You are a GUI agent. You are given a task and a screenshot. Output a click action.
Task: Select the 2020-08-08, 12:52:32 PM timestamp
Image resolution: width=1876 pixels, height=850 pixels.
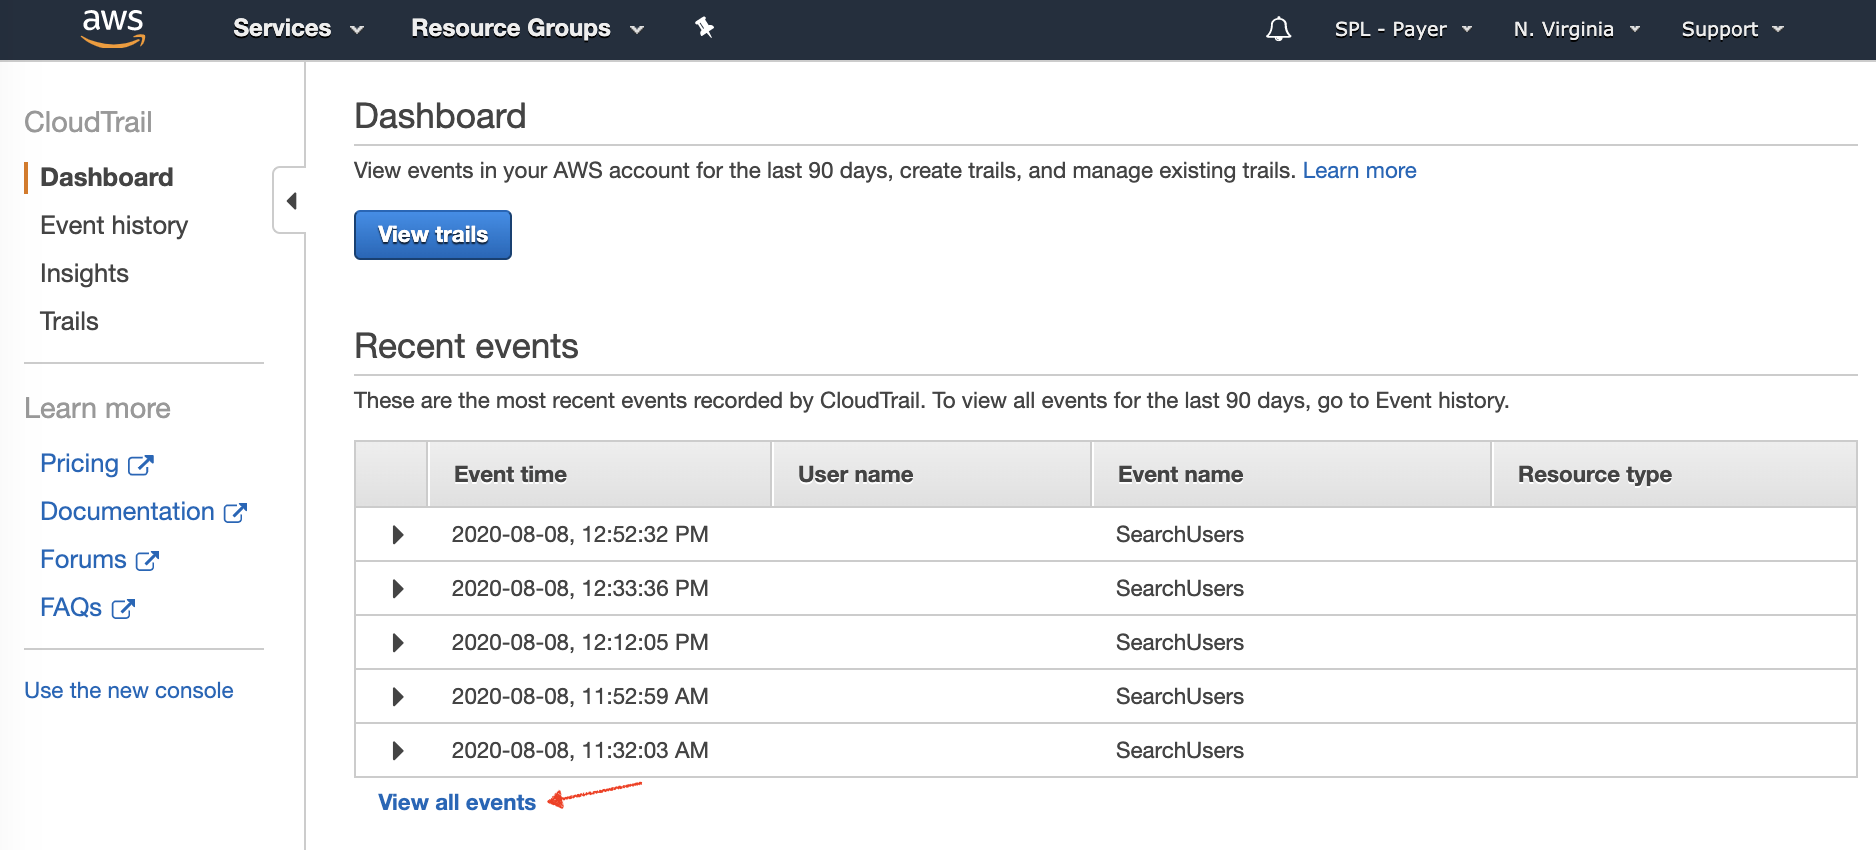tap(580, 534)
